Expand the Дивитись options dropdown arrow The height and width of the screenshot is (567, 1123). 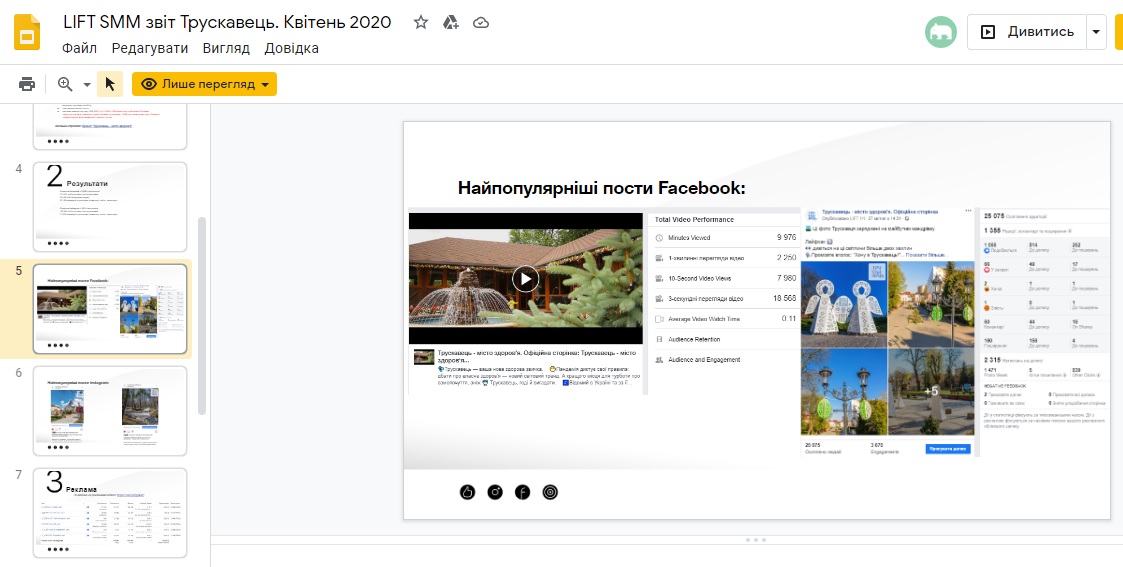pyautogui.click(x=1096, y=32)
